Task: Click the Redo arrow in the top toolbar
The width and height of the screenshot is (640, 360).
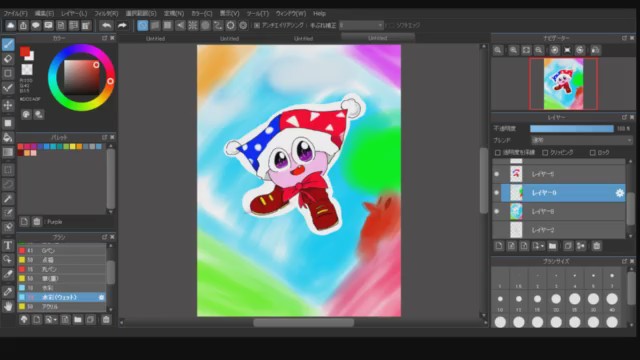Action: pyautogui.click(x=122, y=25)
